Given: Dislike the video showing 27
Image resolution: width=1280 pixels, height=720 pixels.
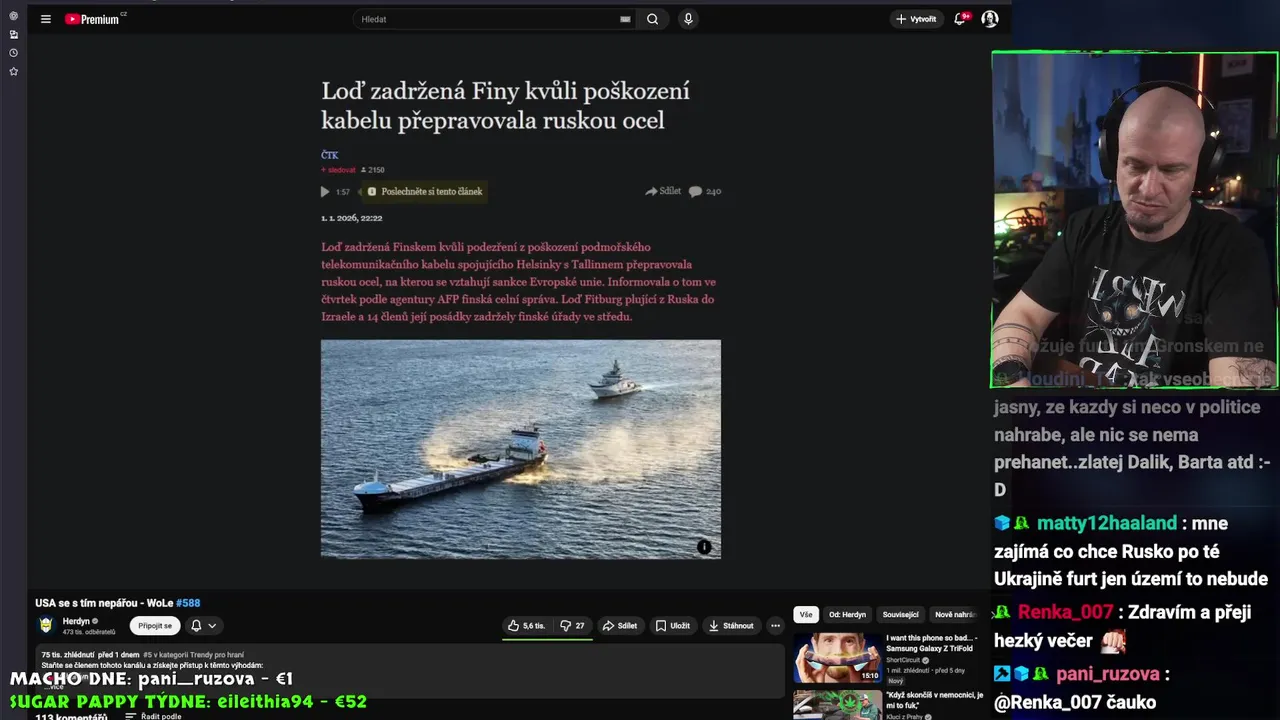Looking at the screenshot, I should [572, 626].
